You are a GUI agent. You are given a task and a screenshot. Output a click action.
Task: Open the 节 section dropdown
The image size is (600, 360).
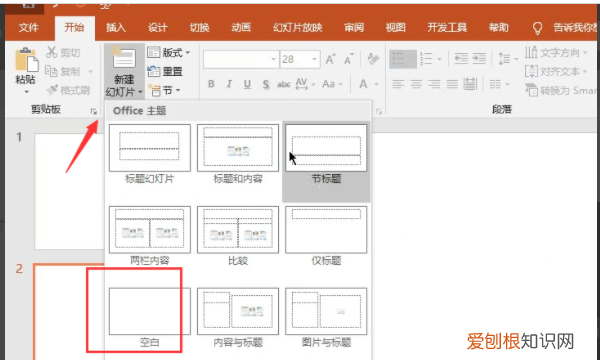165,91
